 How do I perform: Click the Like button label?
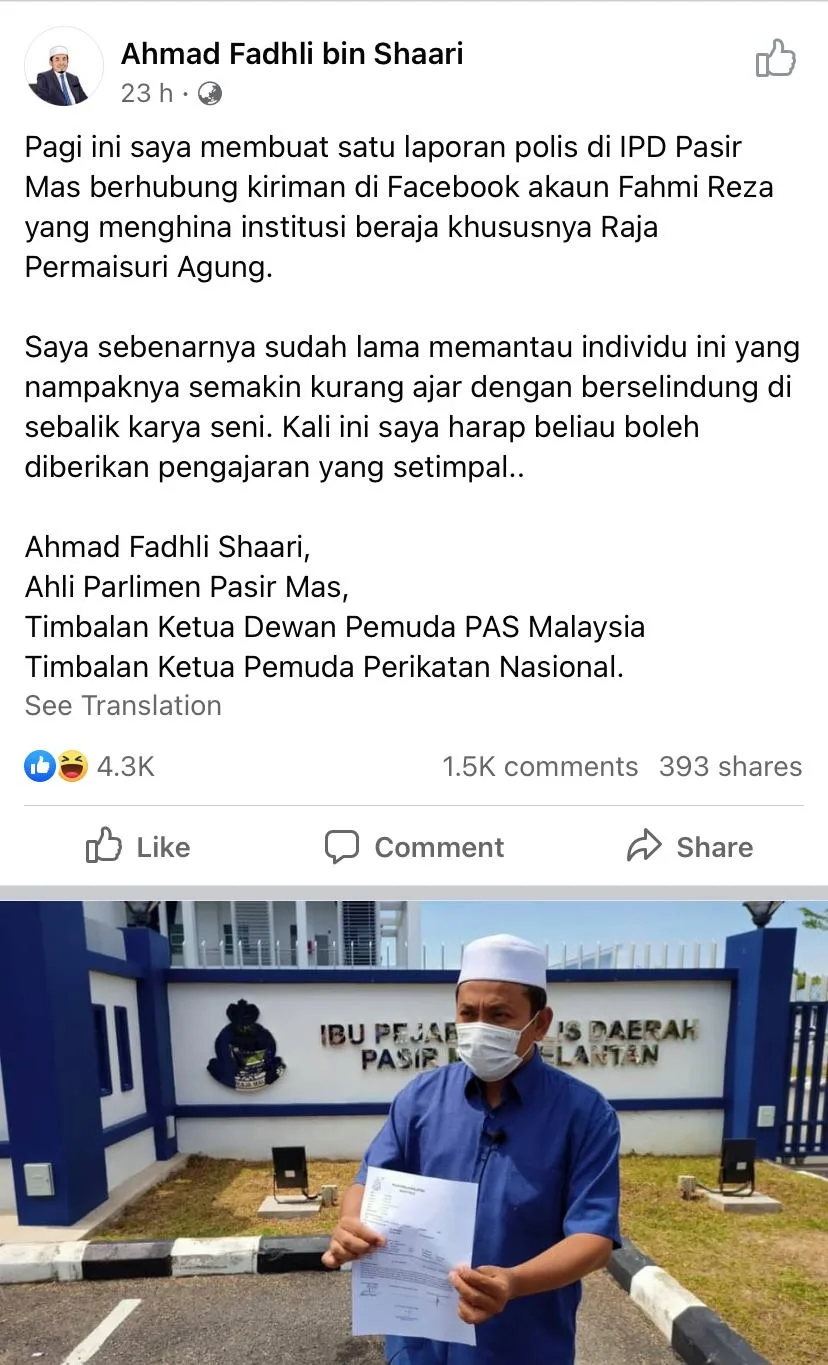point(163,847)
